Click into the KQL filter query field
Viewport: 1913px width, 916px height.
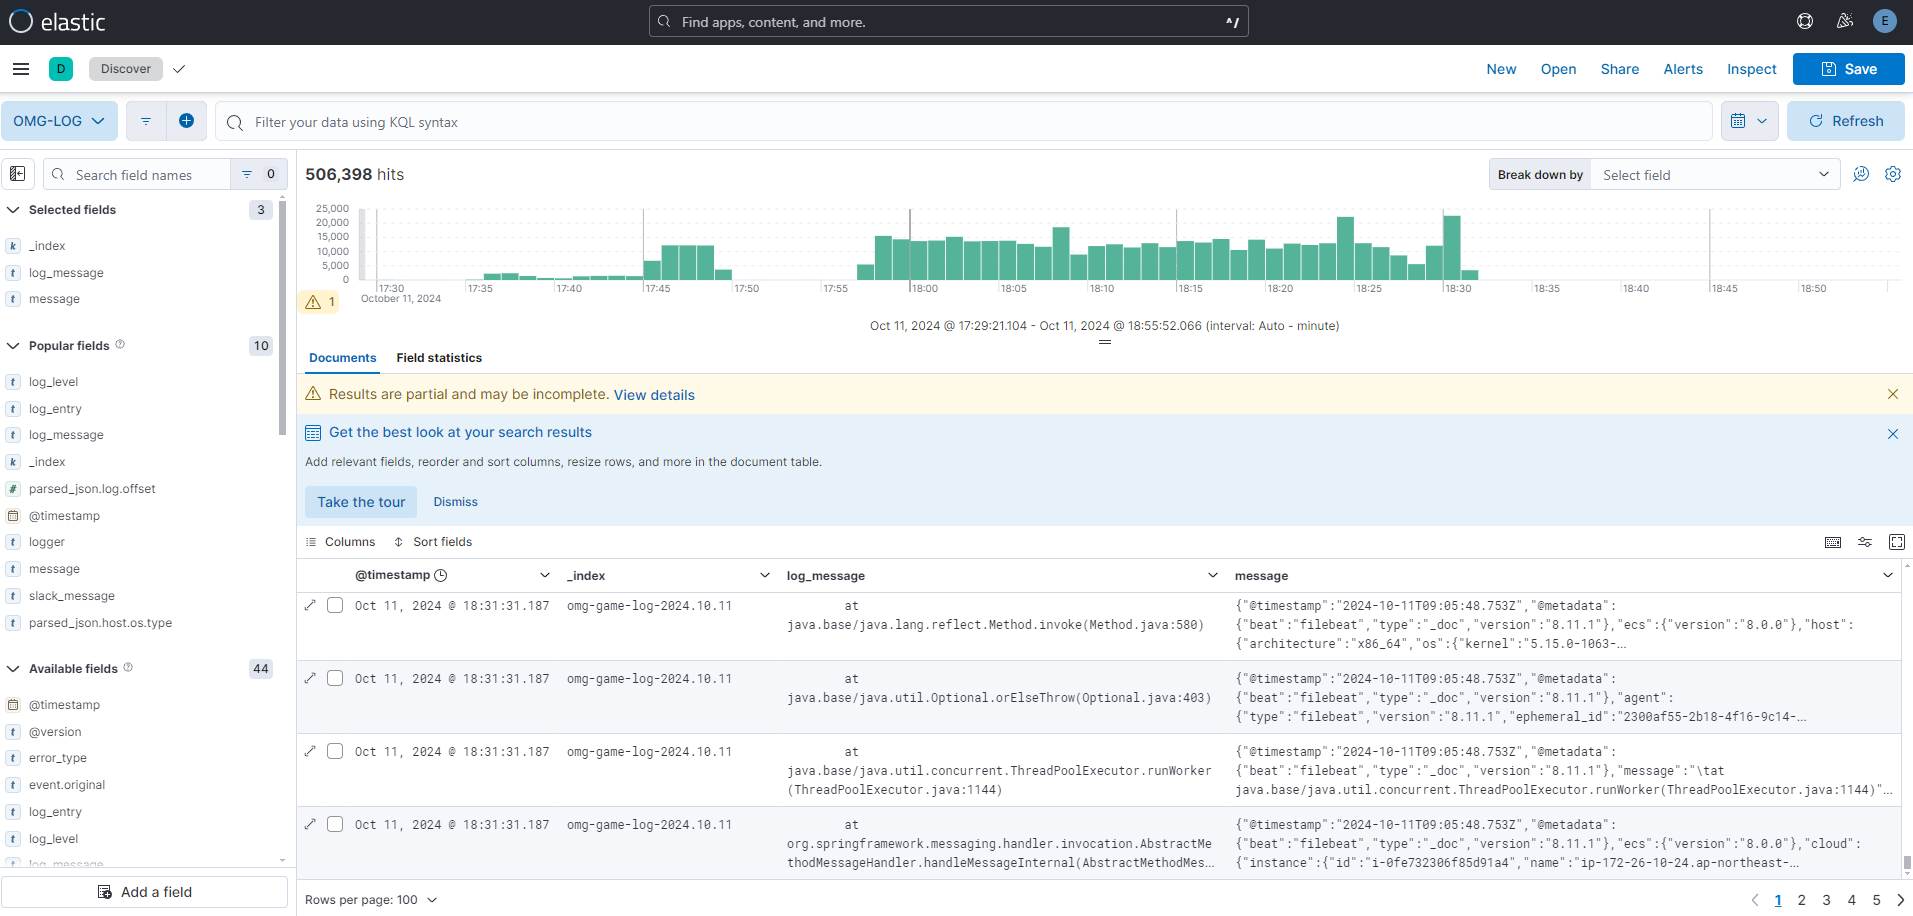(960, 122)
